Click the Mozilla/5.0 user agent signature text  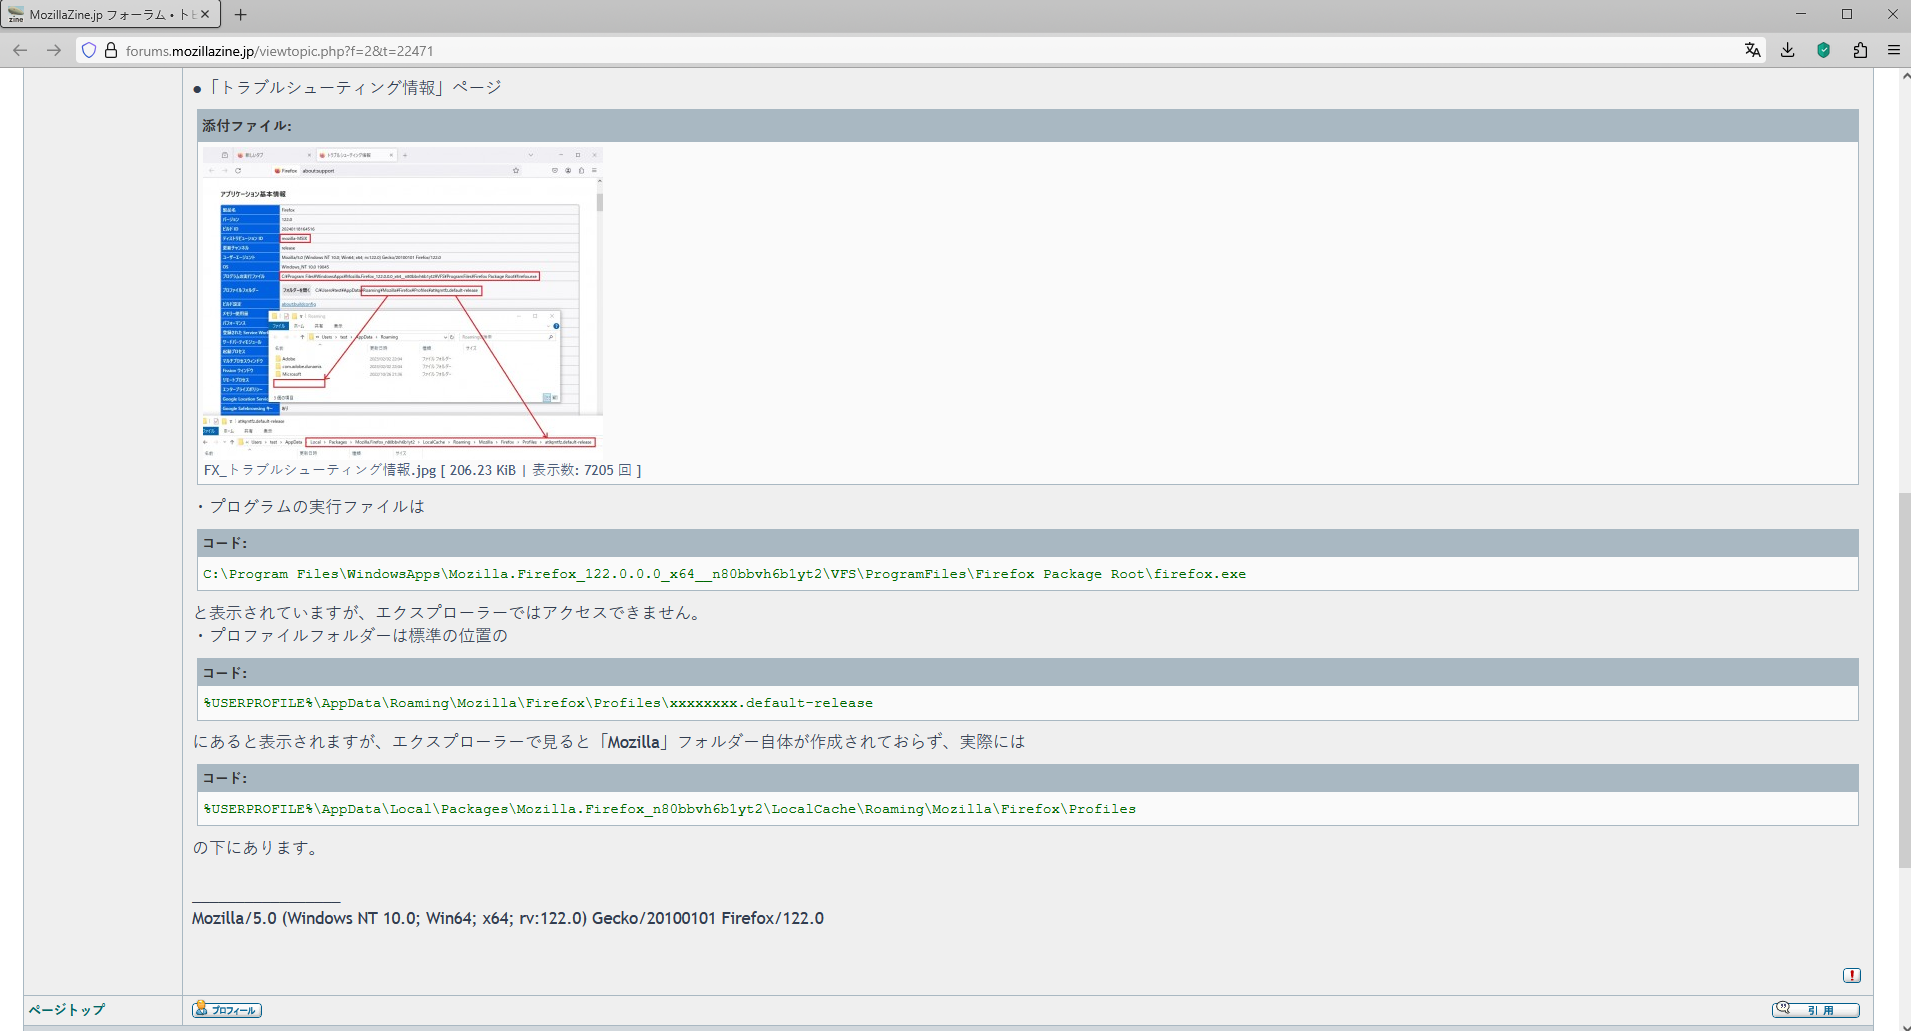point(508,918)
